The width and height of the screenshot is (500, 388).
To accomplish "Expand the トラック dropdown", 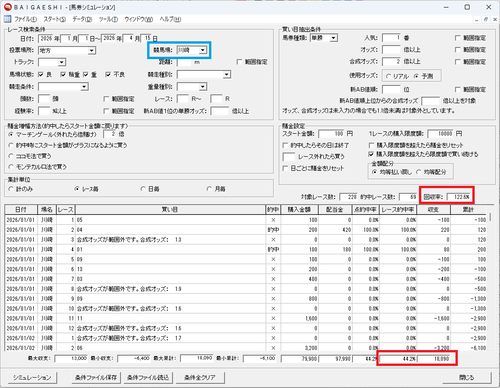I will (x=61, y=62).
